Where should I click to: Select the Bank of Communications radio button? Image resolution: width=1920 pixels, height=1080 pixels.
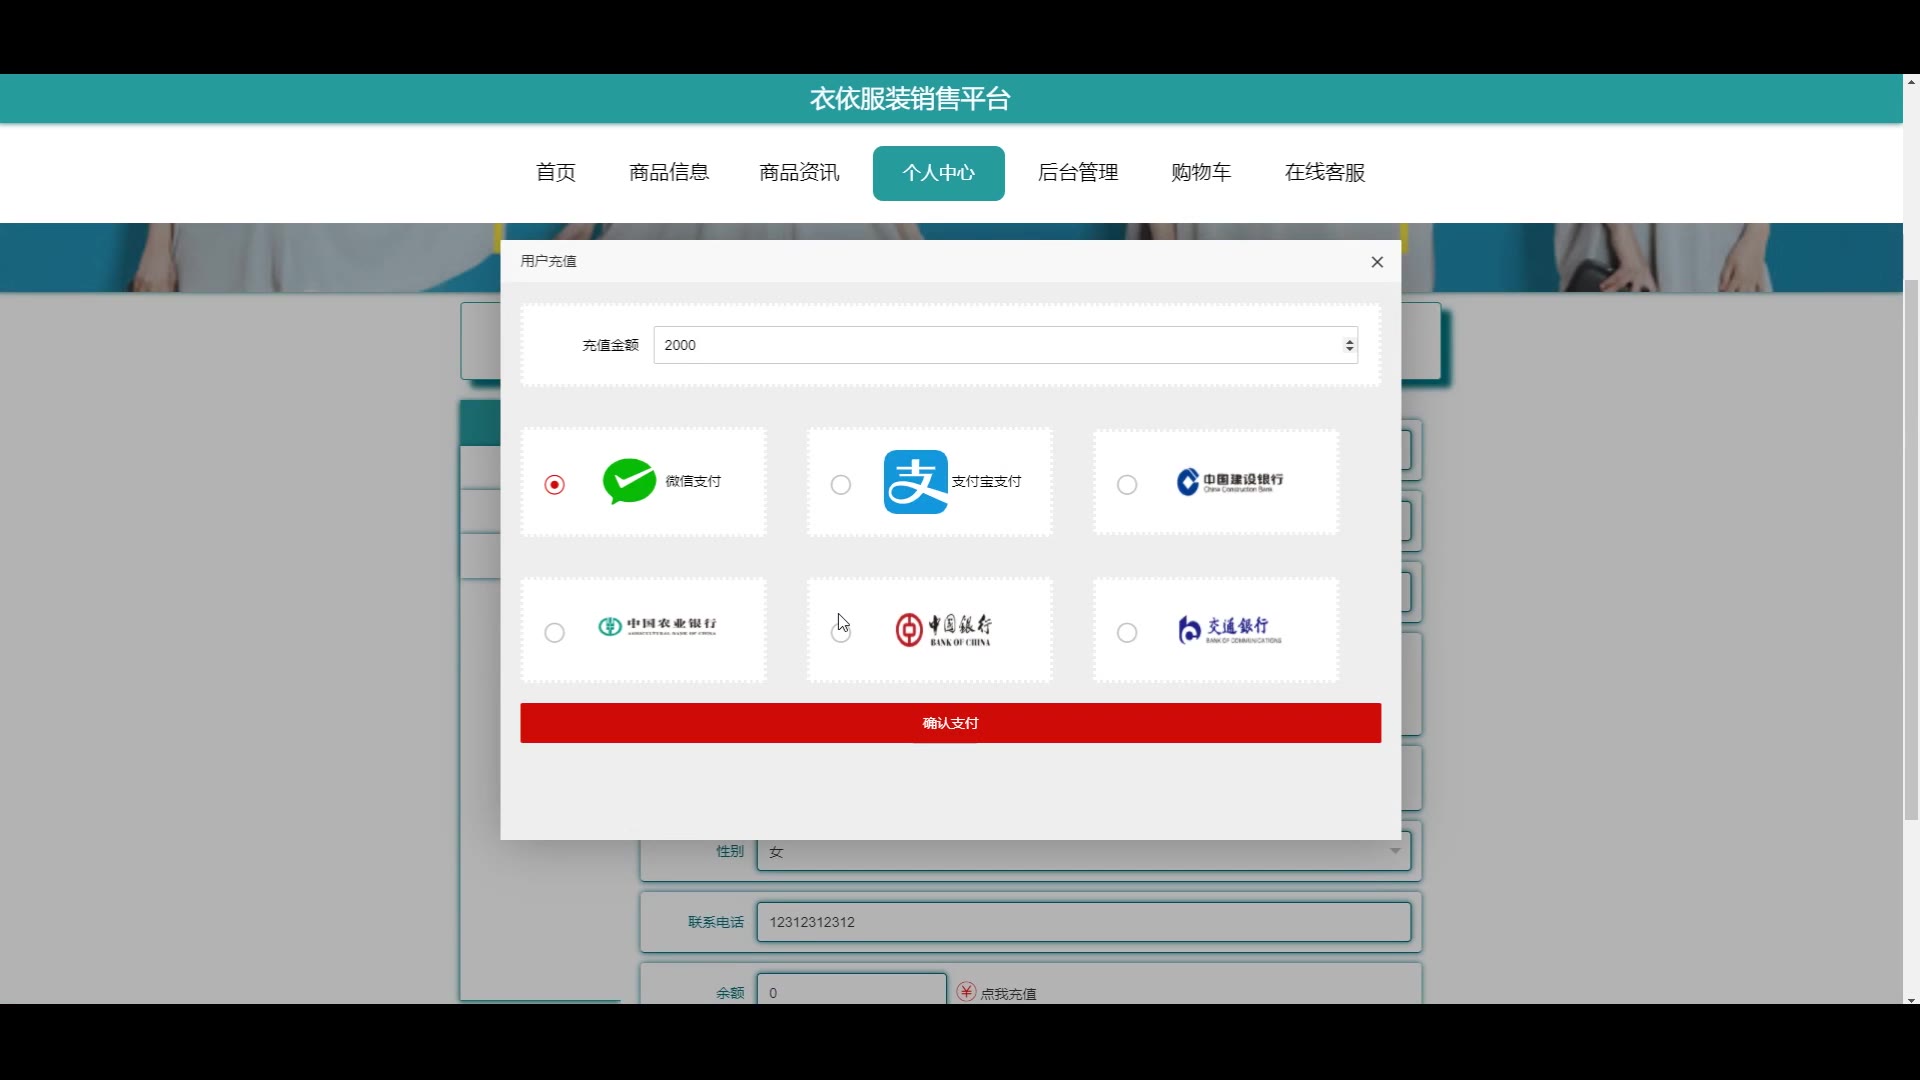(1127, 633)
